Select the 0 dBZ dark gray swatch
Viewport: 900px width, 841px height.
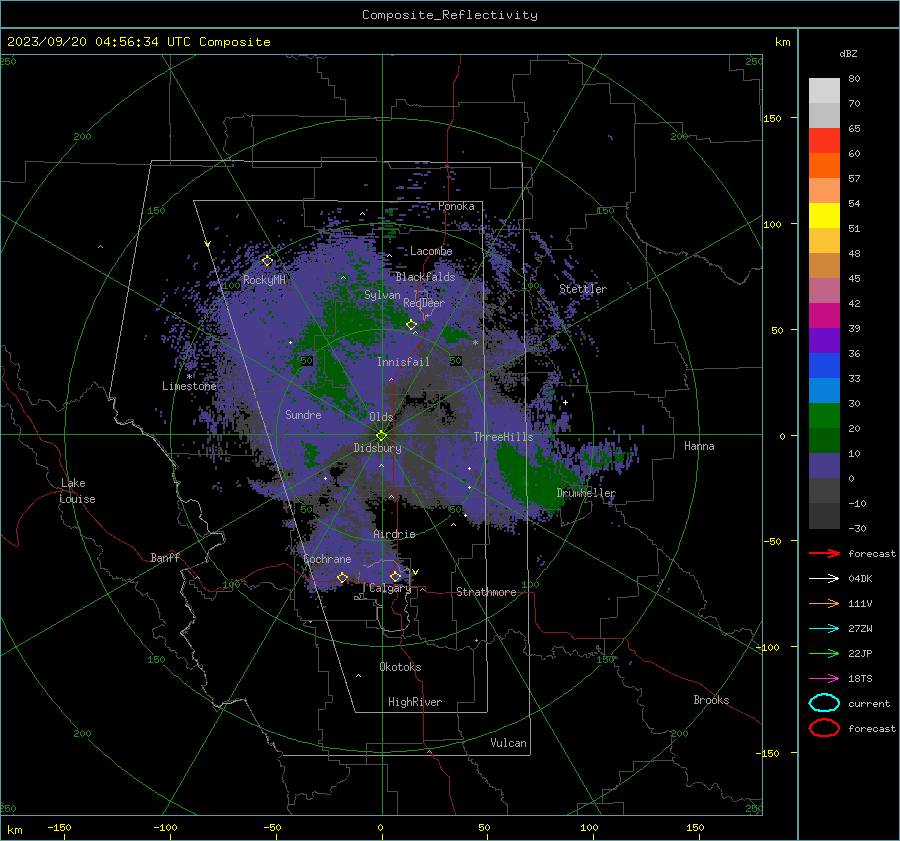point(824,491)
